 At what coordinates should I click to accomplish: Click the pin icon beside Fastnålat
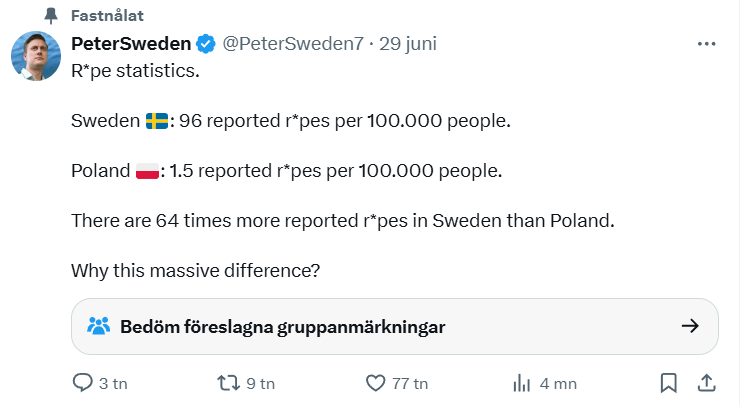(x=51, y=17)
